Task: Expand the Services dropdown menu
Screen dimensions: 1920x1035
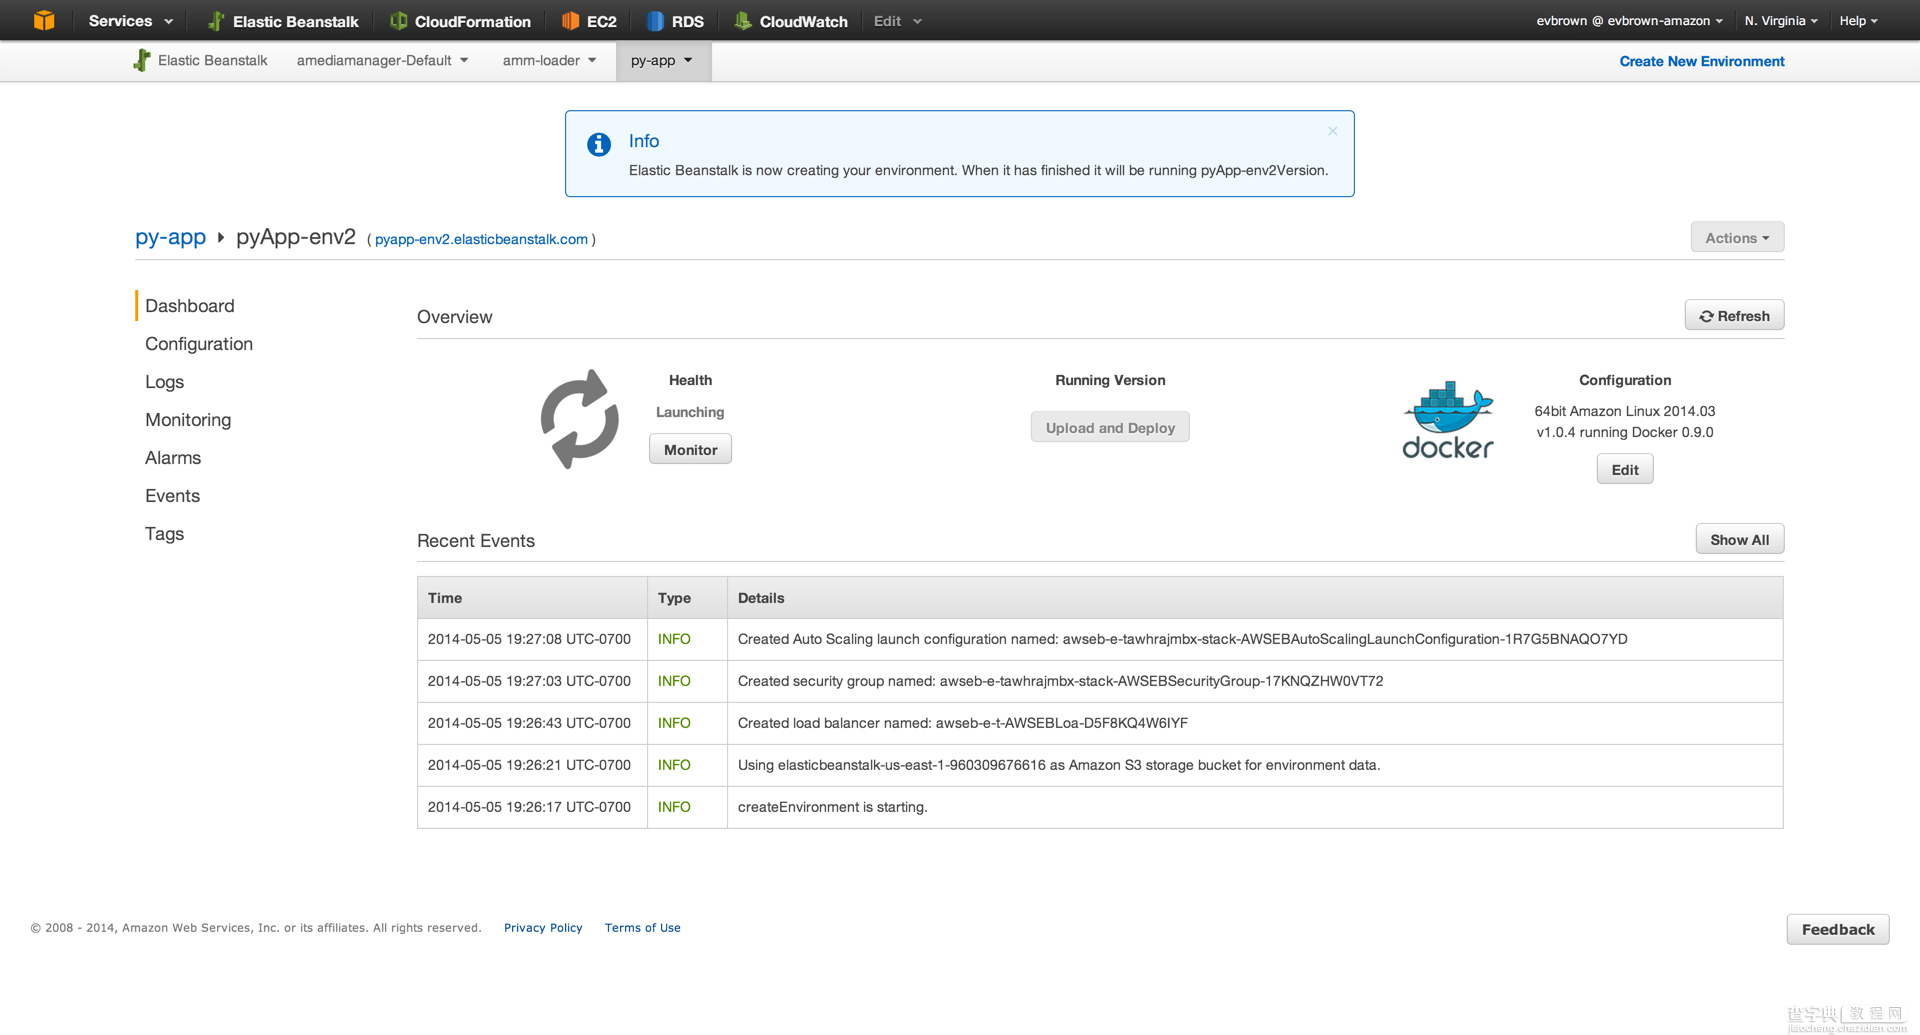Action: pyautogui.click(x=131, y=21)
